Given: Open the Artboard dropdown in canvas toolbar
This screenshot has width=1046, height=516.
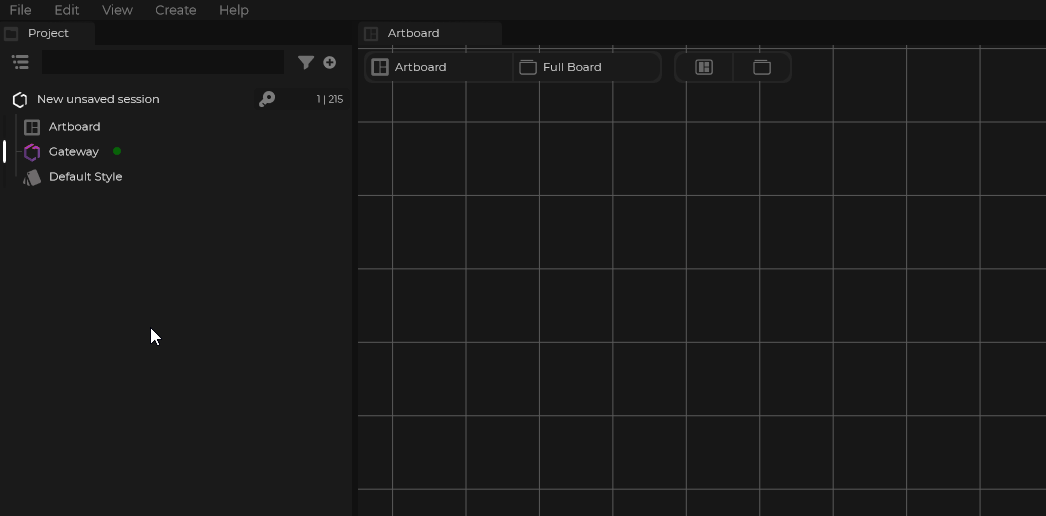Looking at the screenshot, I should (439, 67).
